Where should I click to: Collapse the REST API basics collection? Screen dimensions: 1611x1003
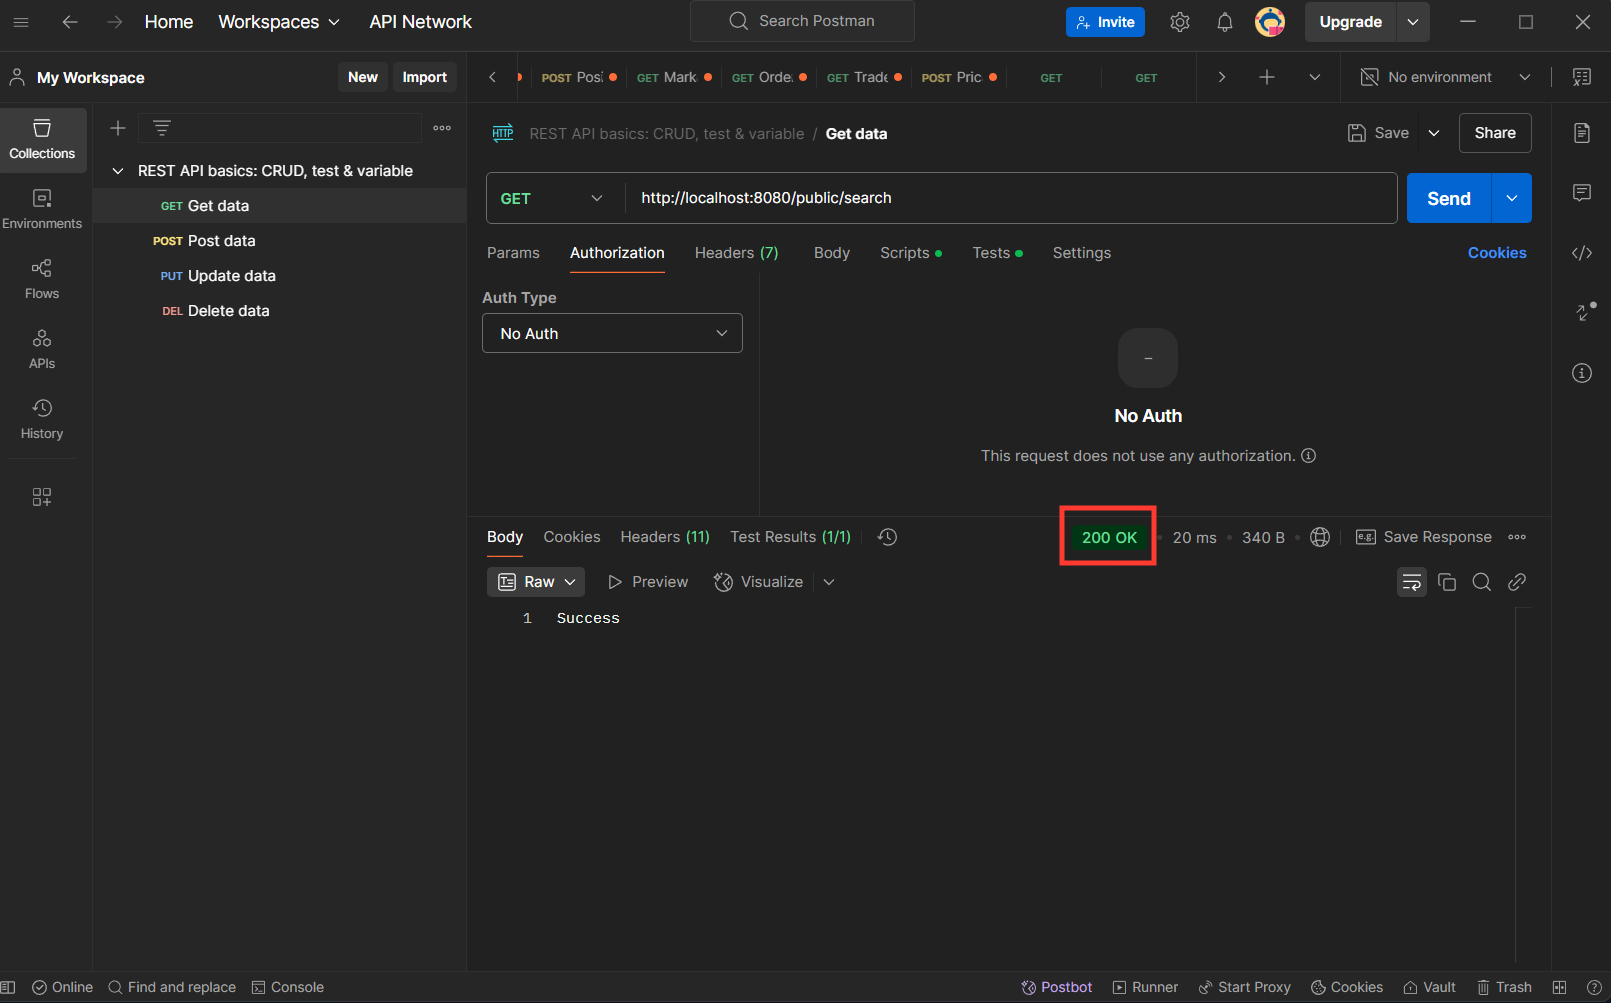click(x=118, y=171)
